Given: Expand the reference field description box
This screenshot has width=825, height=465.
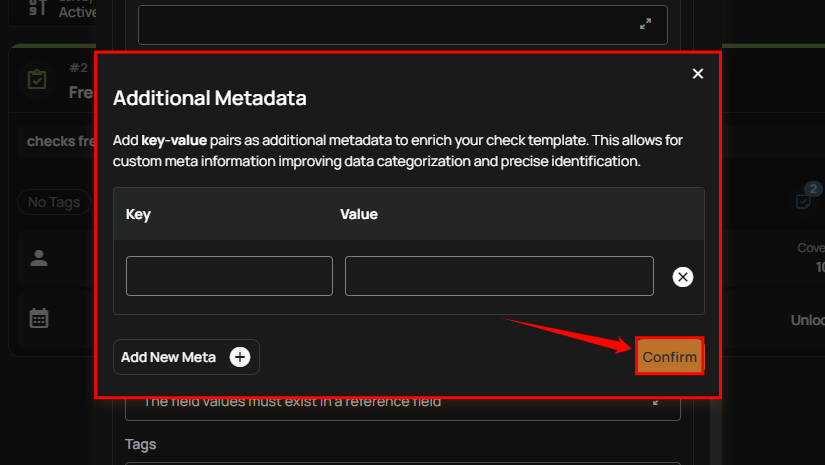Looking at the screenshot, I should click(x=656, y=402).
